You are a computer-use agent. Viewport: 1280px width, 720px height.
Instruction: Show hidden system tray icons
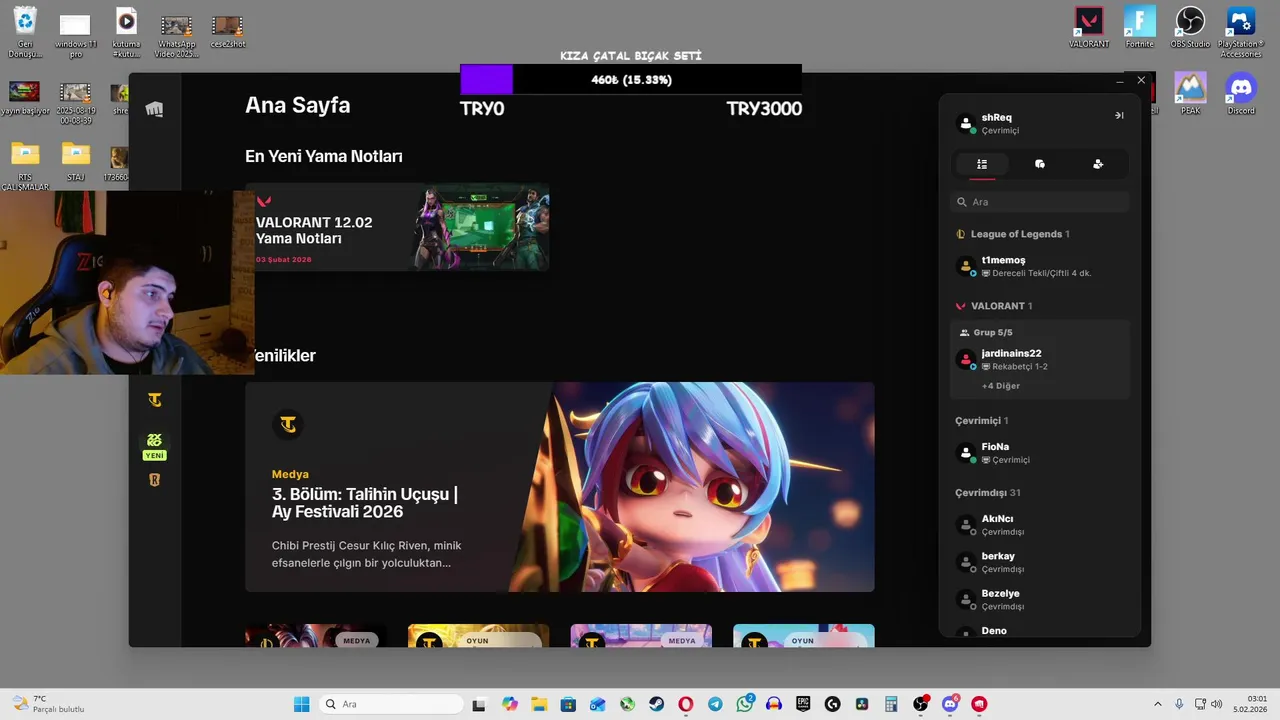point(1158,704)
